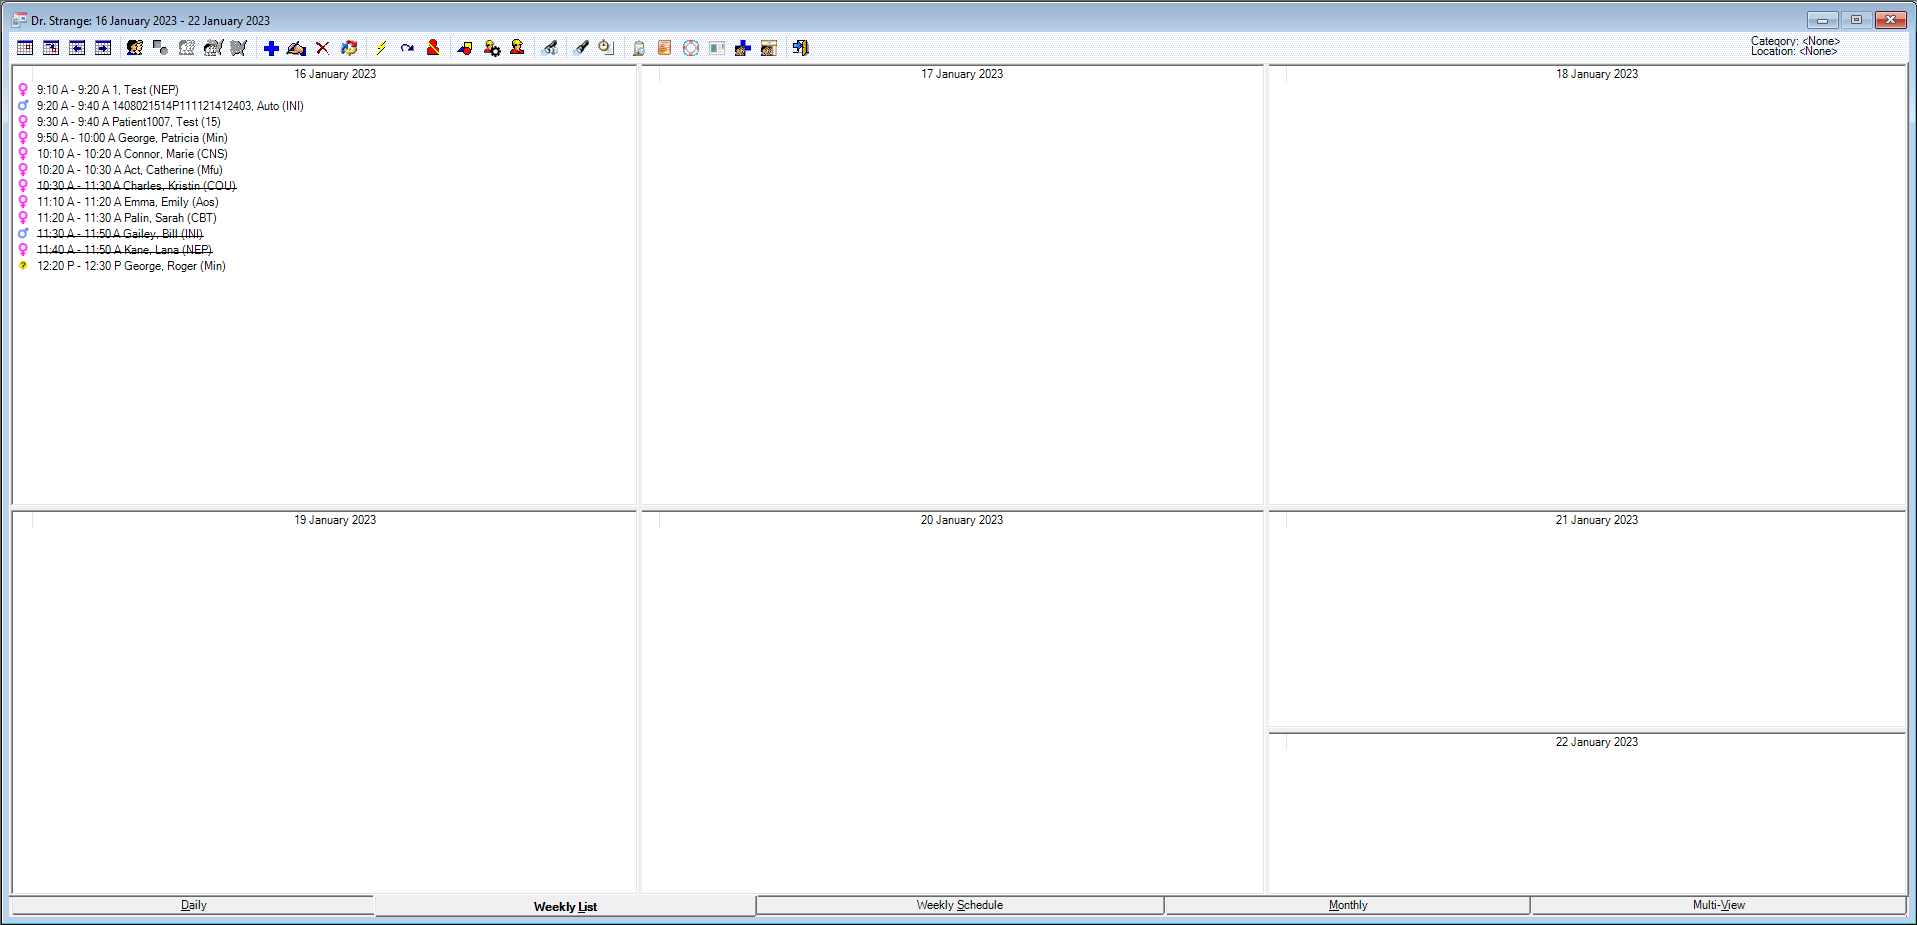Select the crossed-out Gailey, Bill (INI) appointment
This screenshot has width=1917, height=925.
(120, 234)
